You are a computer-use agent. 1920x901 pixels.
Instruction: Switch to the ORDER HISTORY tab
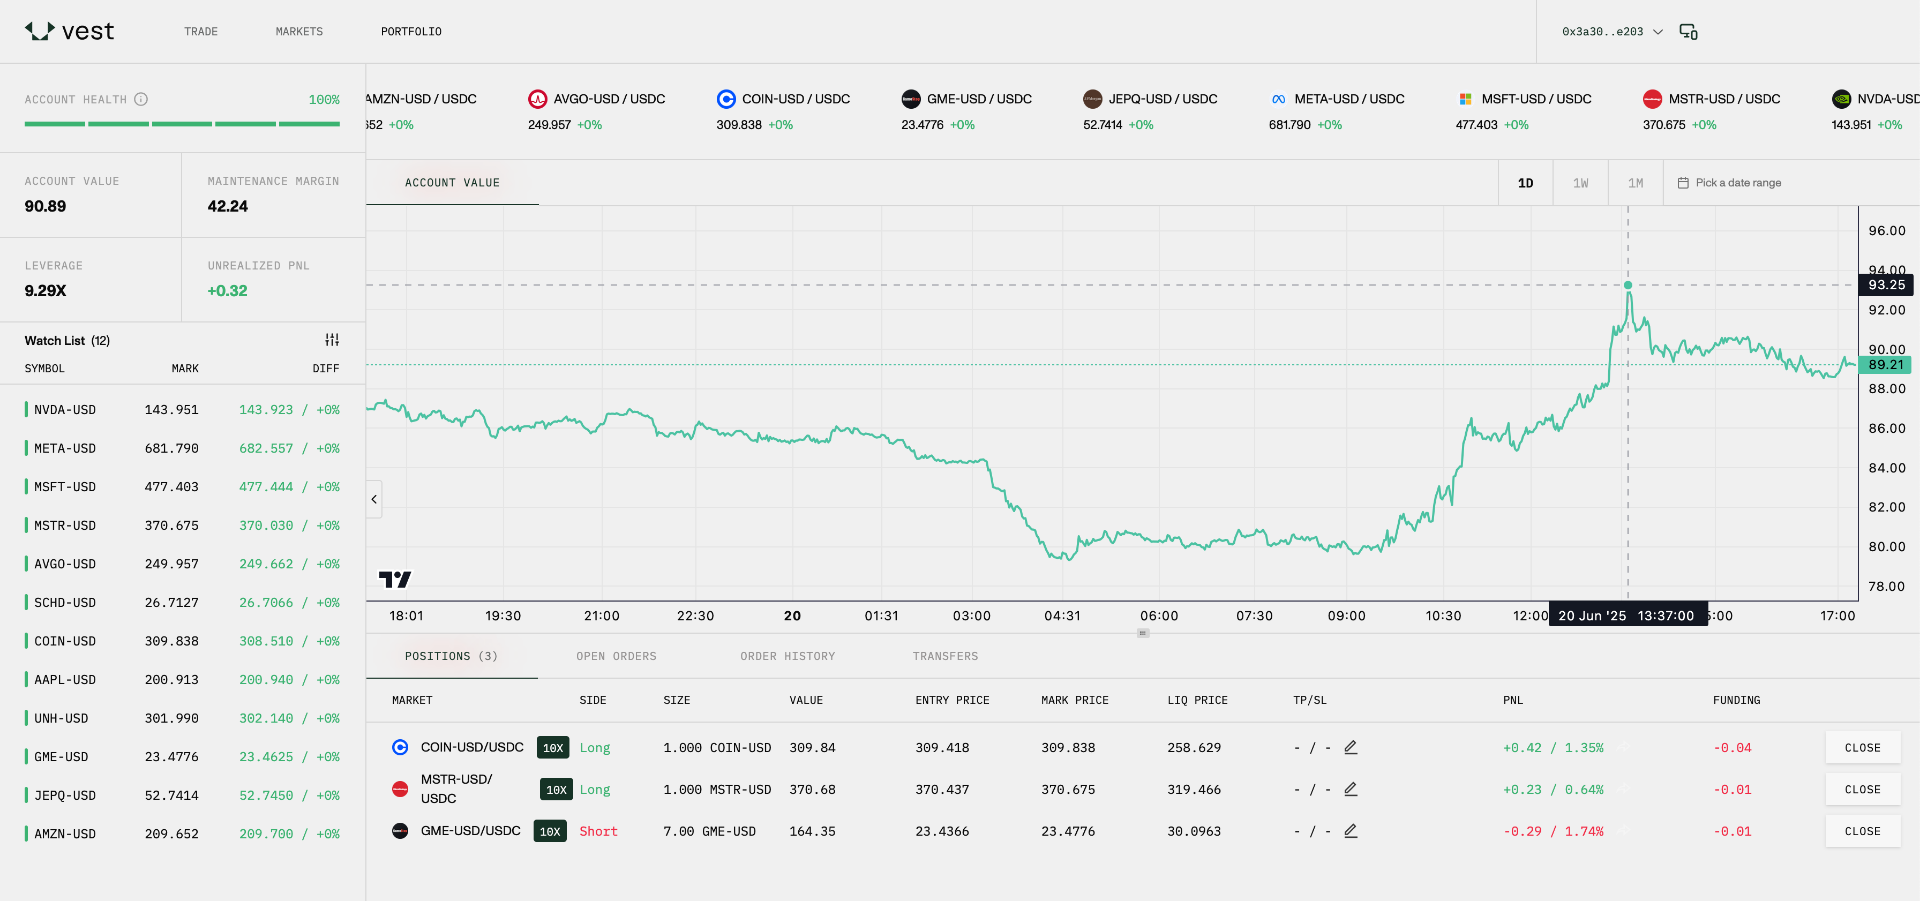pos(787,656)
